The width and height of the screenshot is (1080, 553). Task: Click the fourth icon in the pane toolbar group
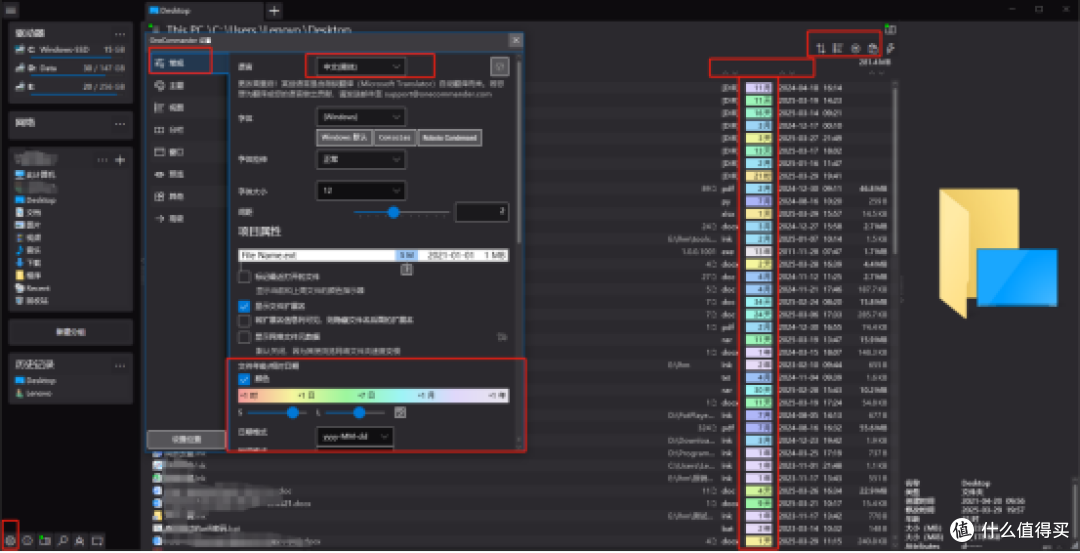click(x=873, y=48)
